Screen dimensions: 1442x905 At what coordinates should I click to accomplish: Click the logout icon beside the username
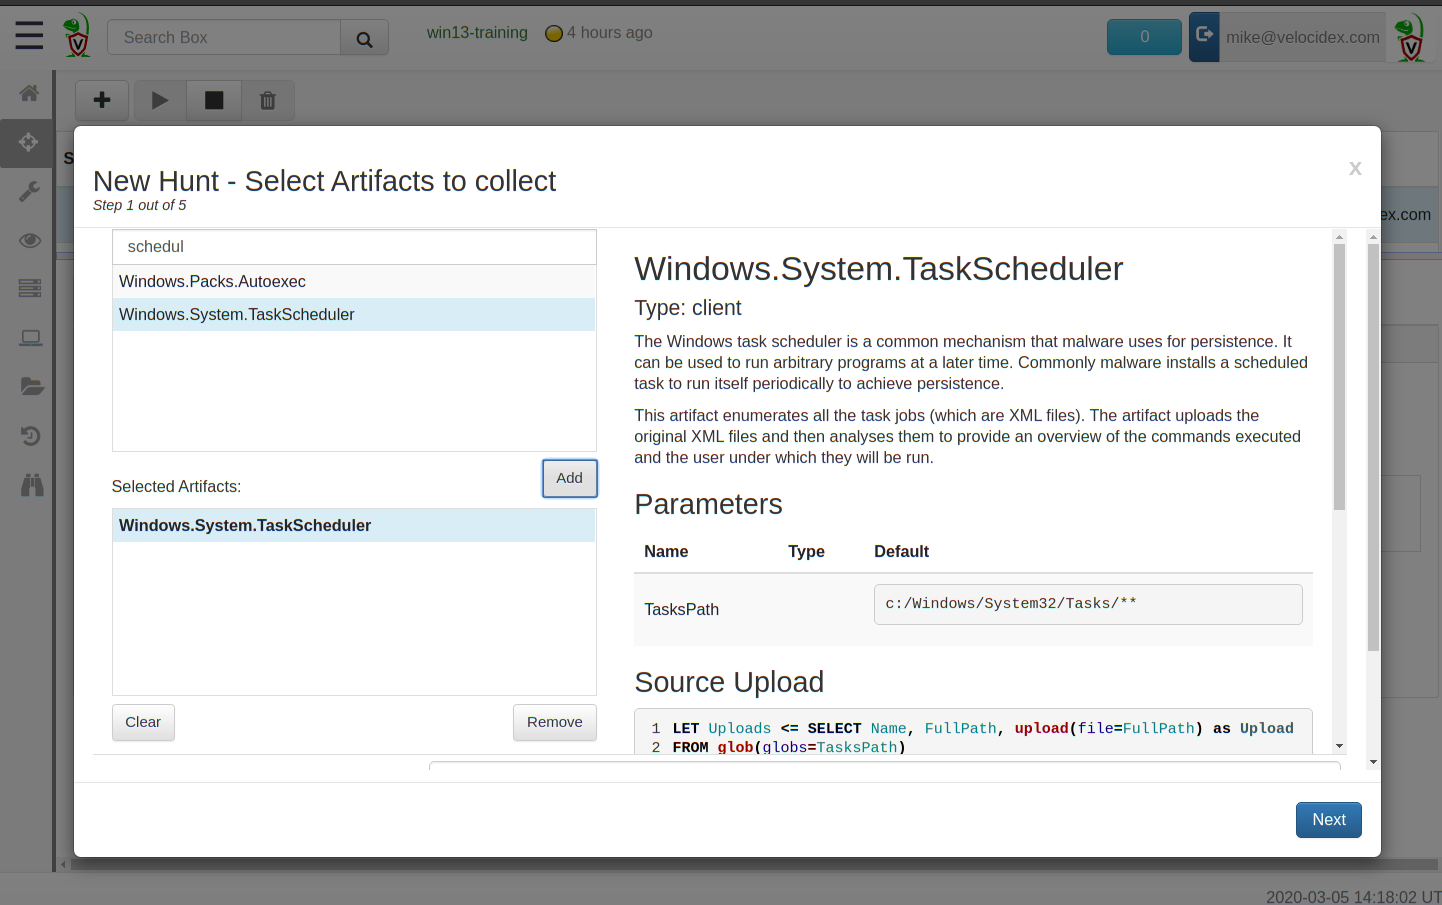pyautogui.click(x=1204, y=36)
